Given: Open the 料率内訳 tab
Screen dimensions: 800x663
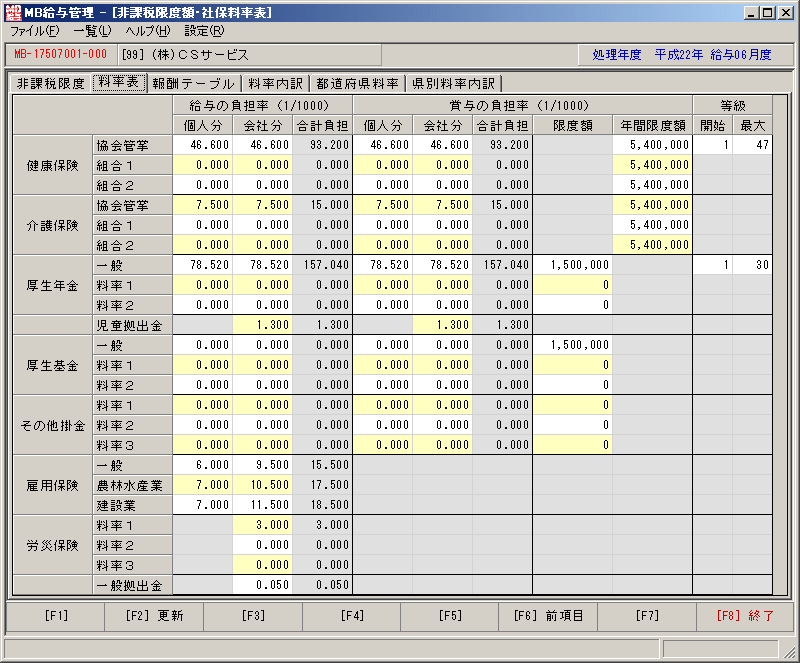Looking at the screenshot, I should [x=276, y=83].
